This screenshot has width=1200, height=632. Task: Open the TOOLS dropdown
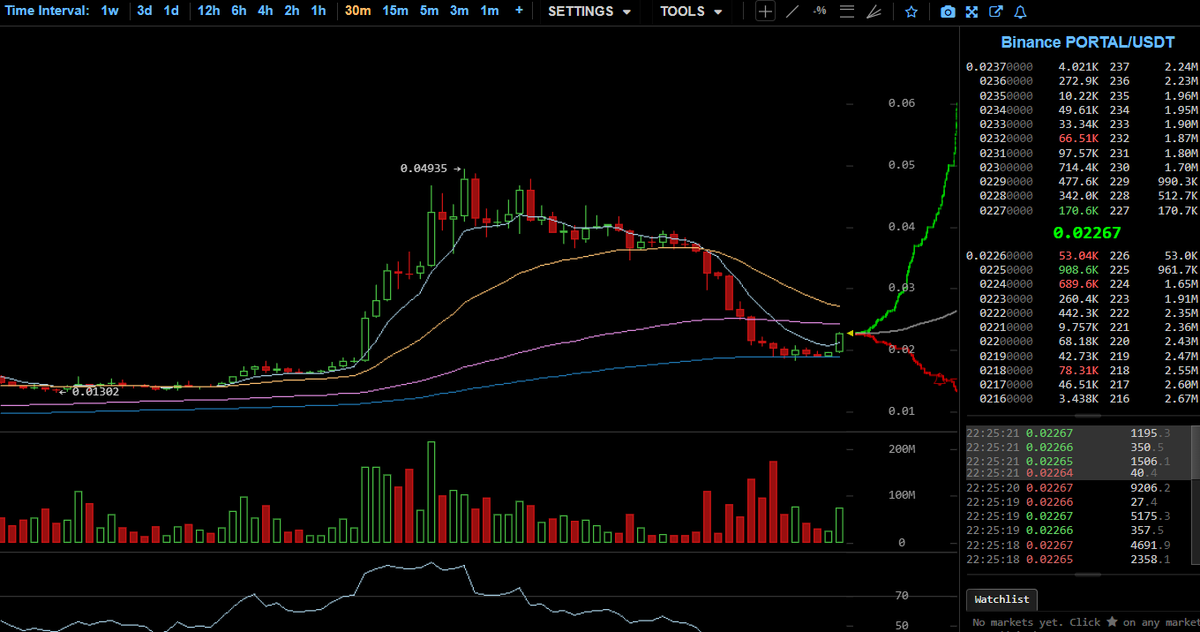[x=691, y=11]
